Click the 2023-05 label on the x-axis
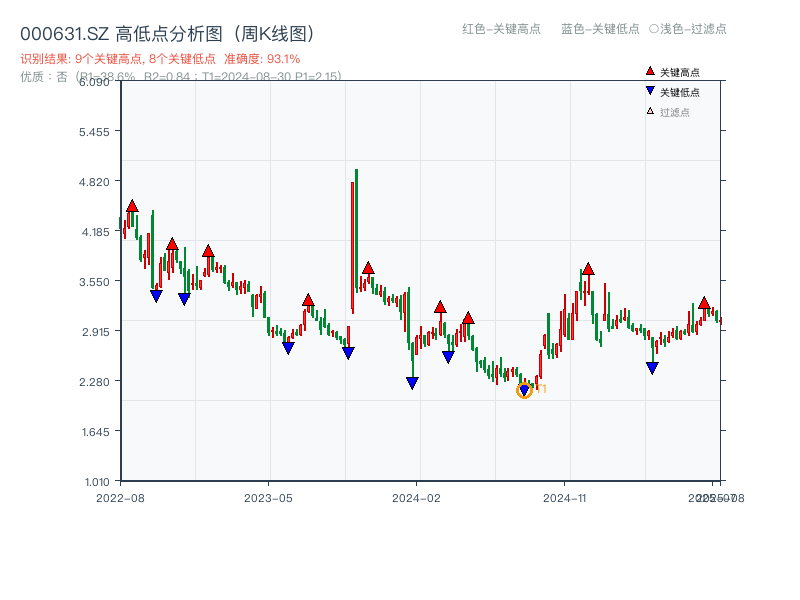This screenshot has height=600, width=800. point(266,495)
